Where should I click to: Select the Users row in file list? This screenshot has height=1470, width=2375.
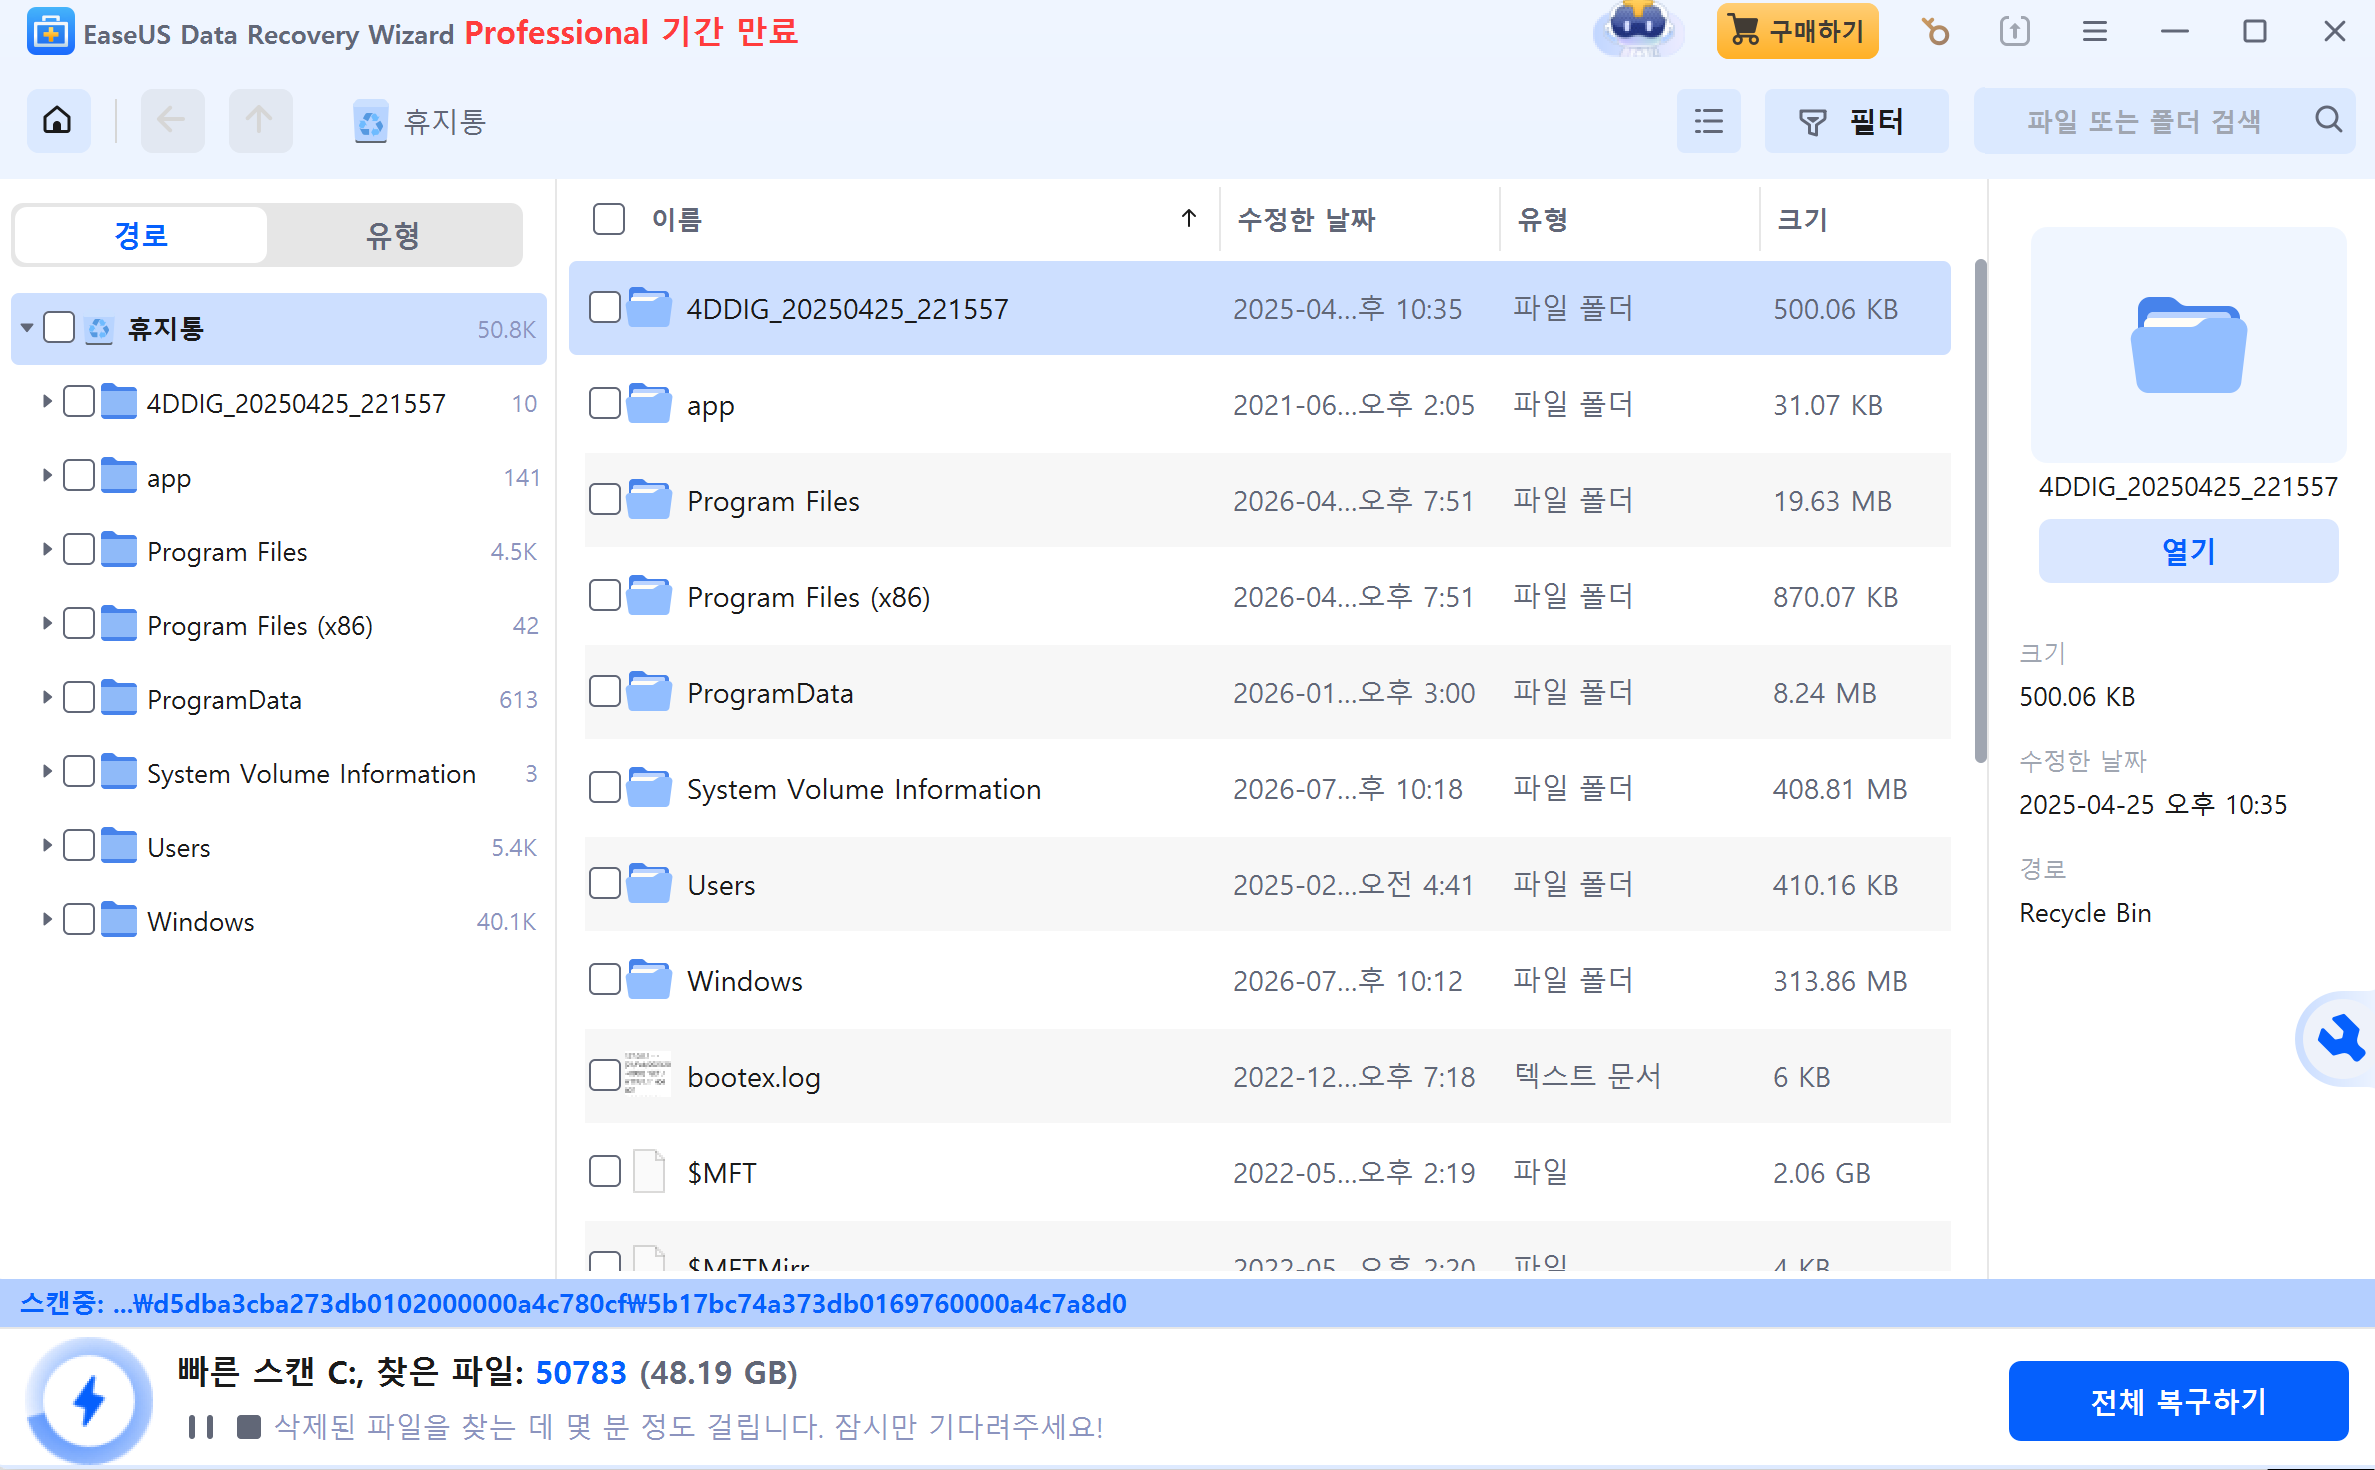click(x=1267, y=884)
